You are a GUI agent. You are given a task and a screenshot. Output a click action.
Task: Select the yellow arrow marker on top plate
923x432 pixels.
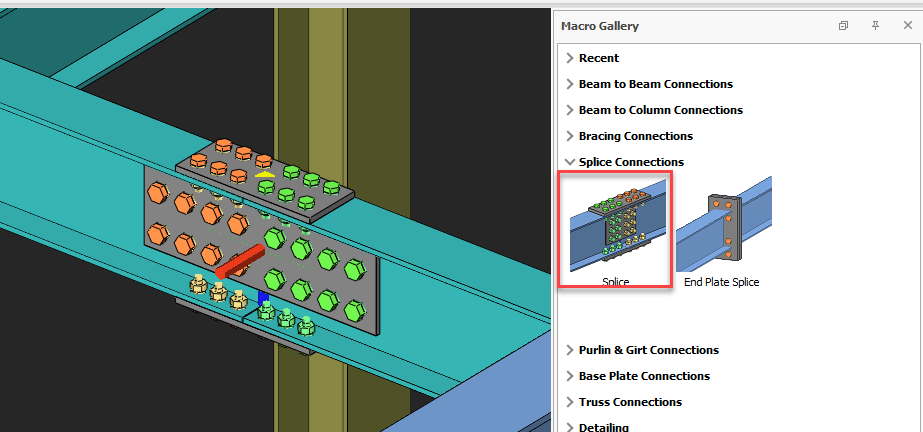[x=264, y=174]
